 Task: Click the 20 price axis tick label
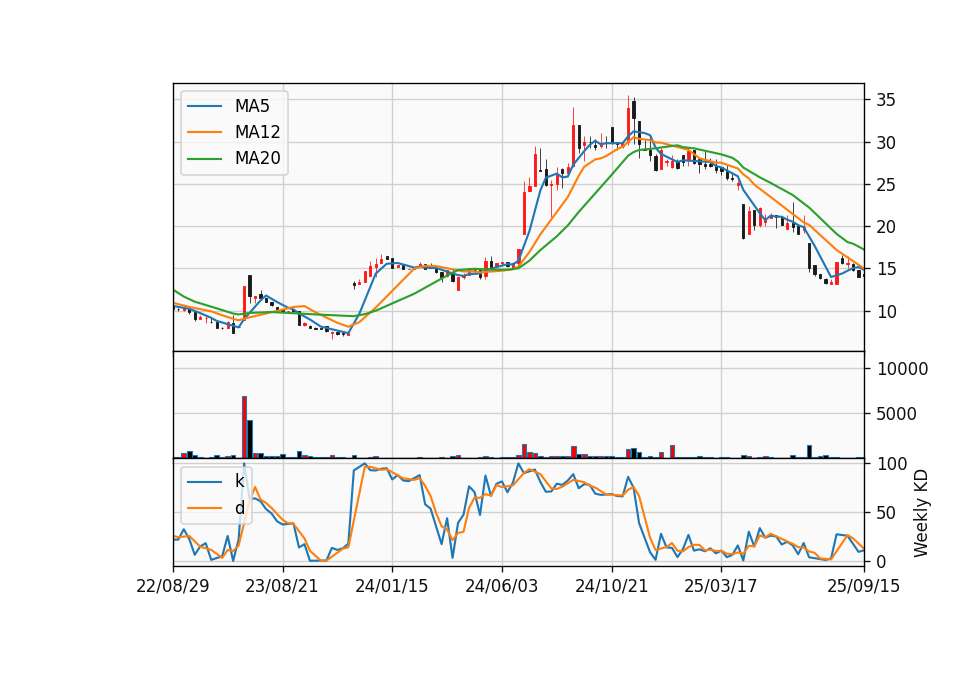[x=885, y=227]
